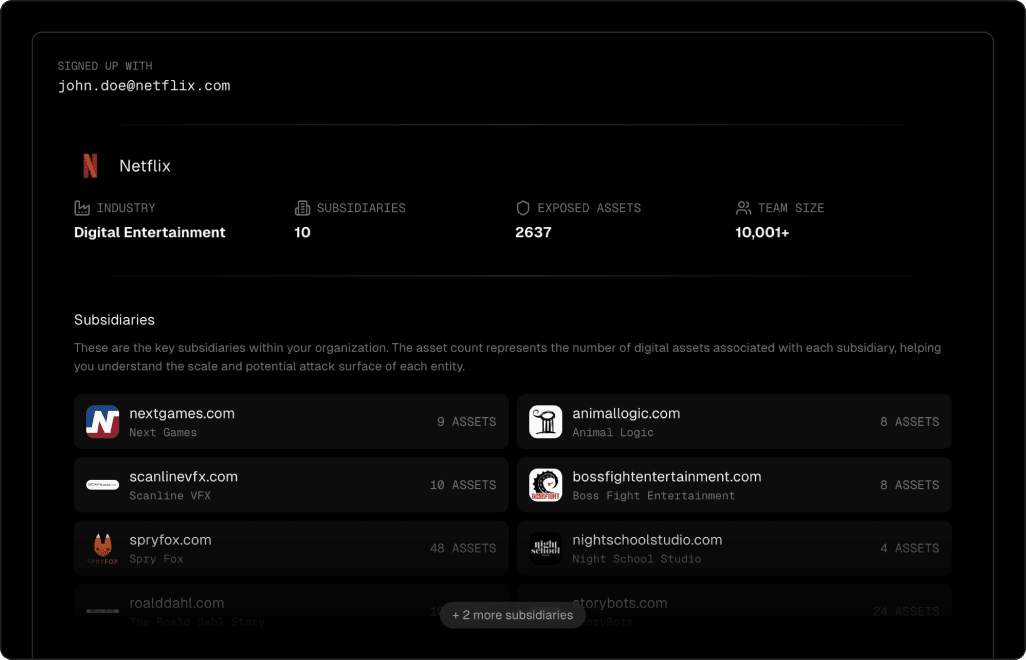The image size is (1026, 660).
Task: Click the spryfox.com 48 Assets count
Action: pyautogui.click(x=462, y=548)
